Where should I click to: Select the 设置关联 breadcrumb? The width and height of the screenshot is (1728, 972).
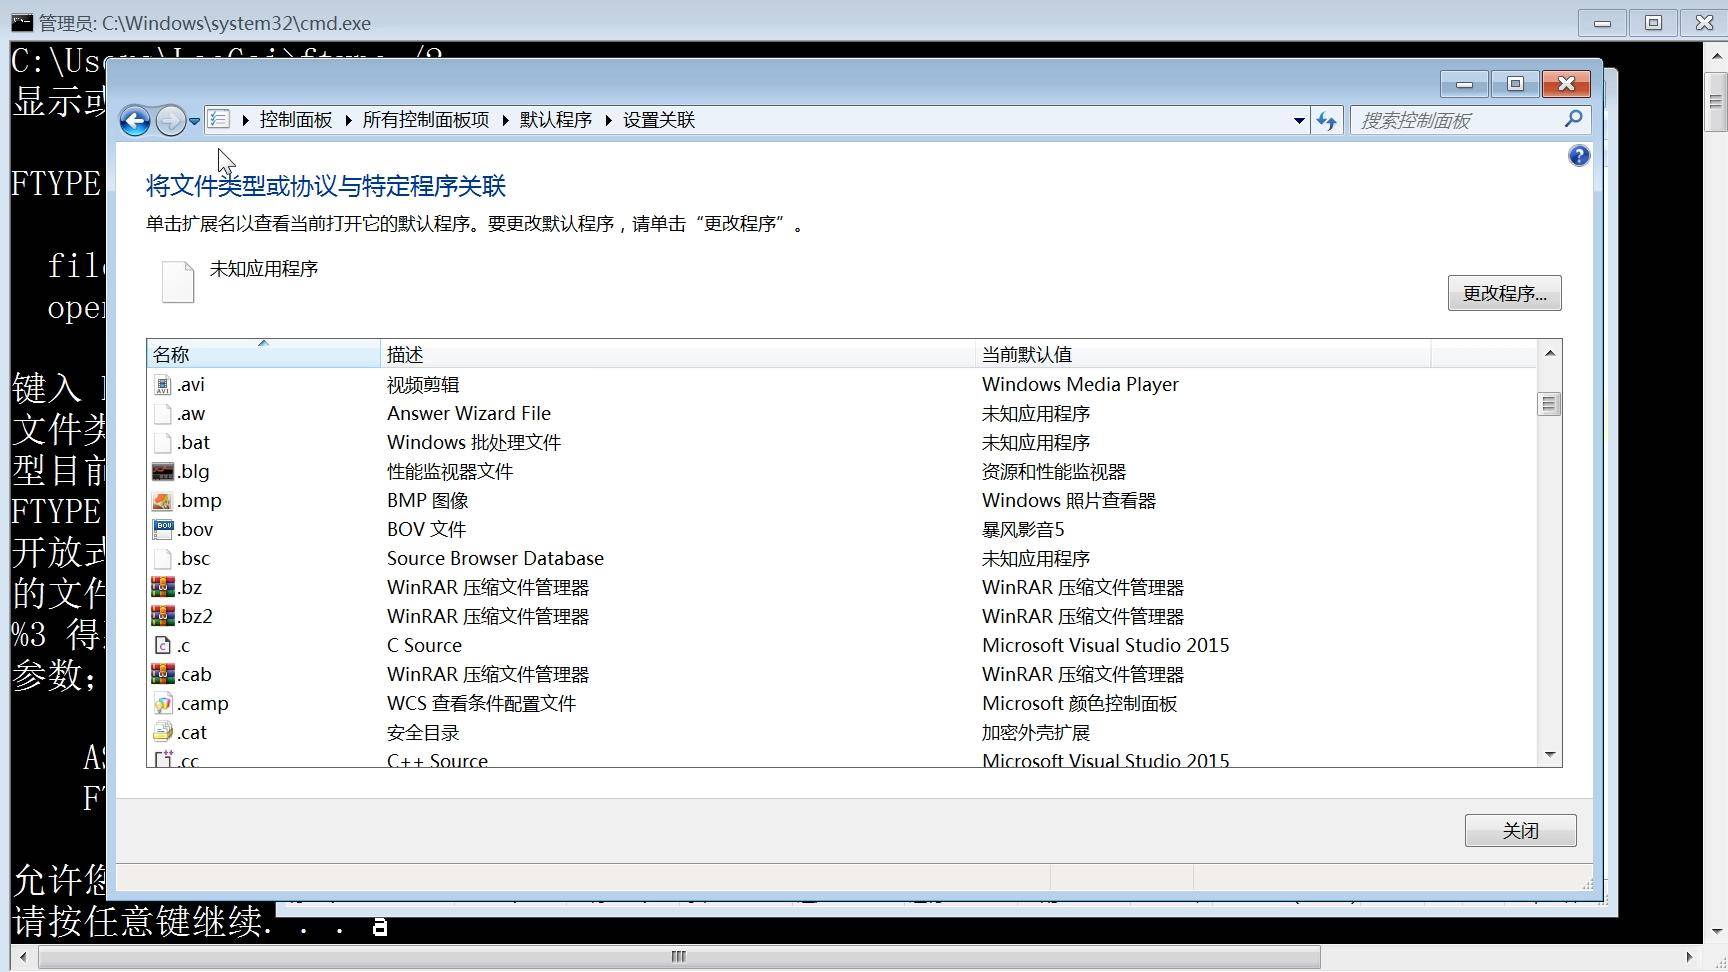659,120
